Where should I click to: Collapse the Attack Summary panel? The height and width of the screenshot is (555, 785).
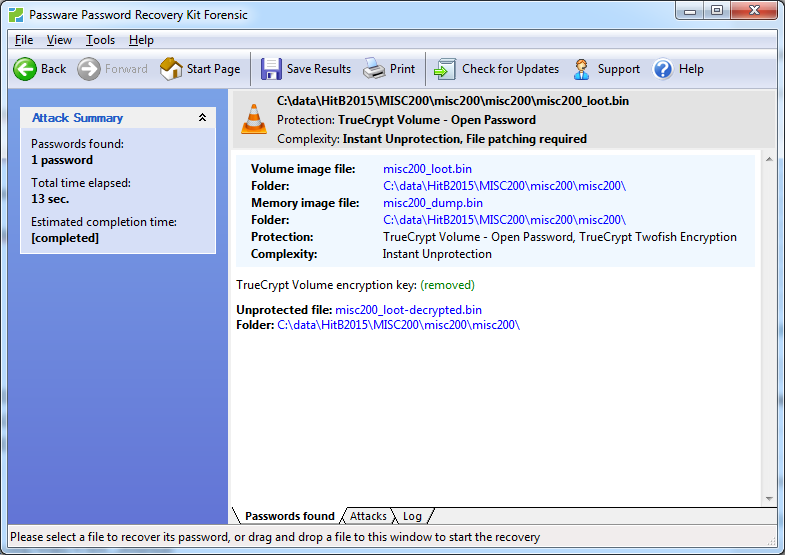[x=202, y=118]
